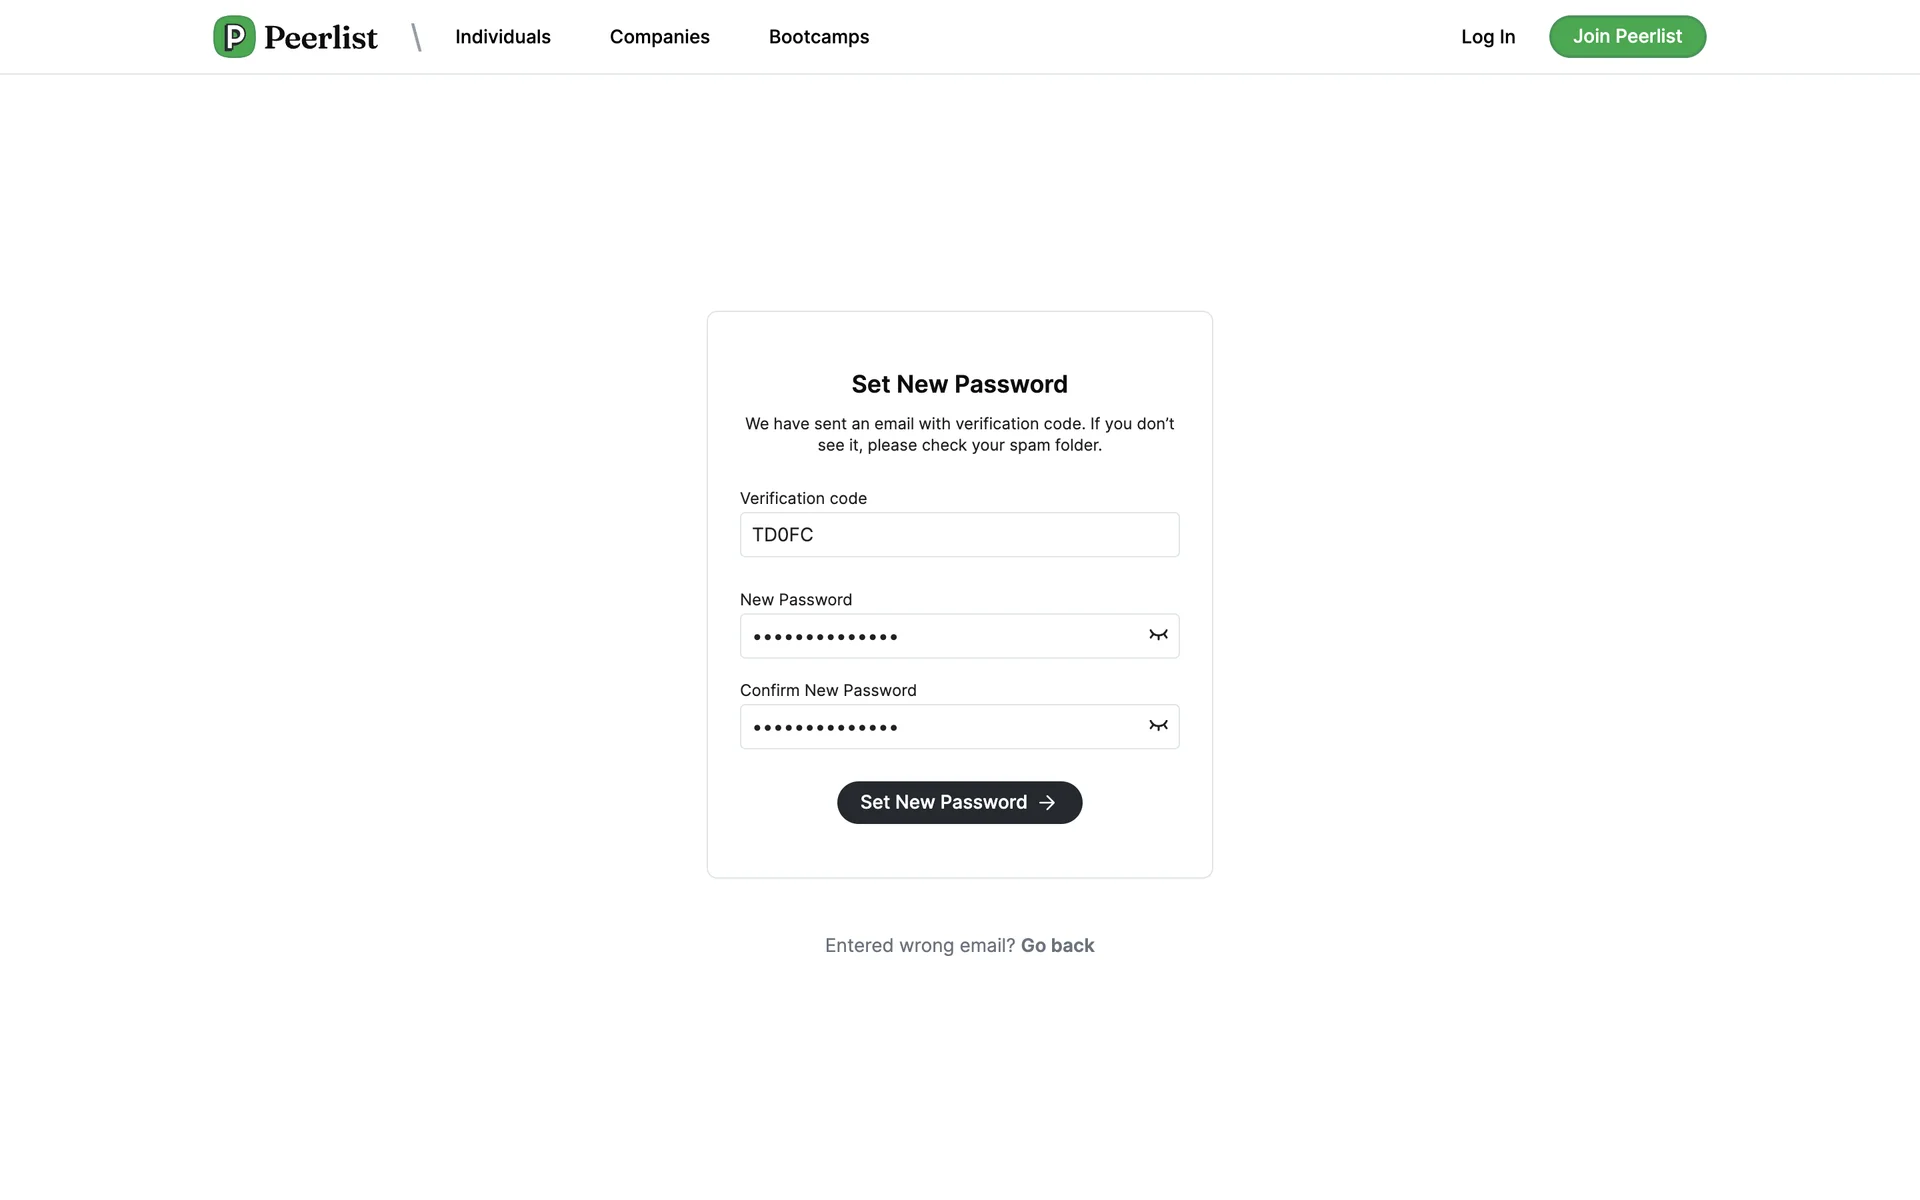Click the Log In link
1920x1200 pixels.
coord(1487,37)
